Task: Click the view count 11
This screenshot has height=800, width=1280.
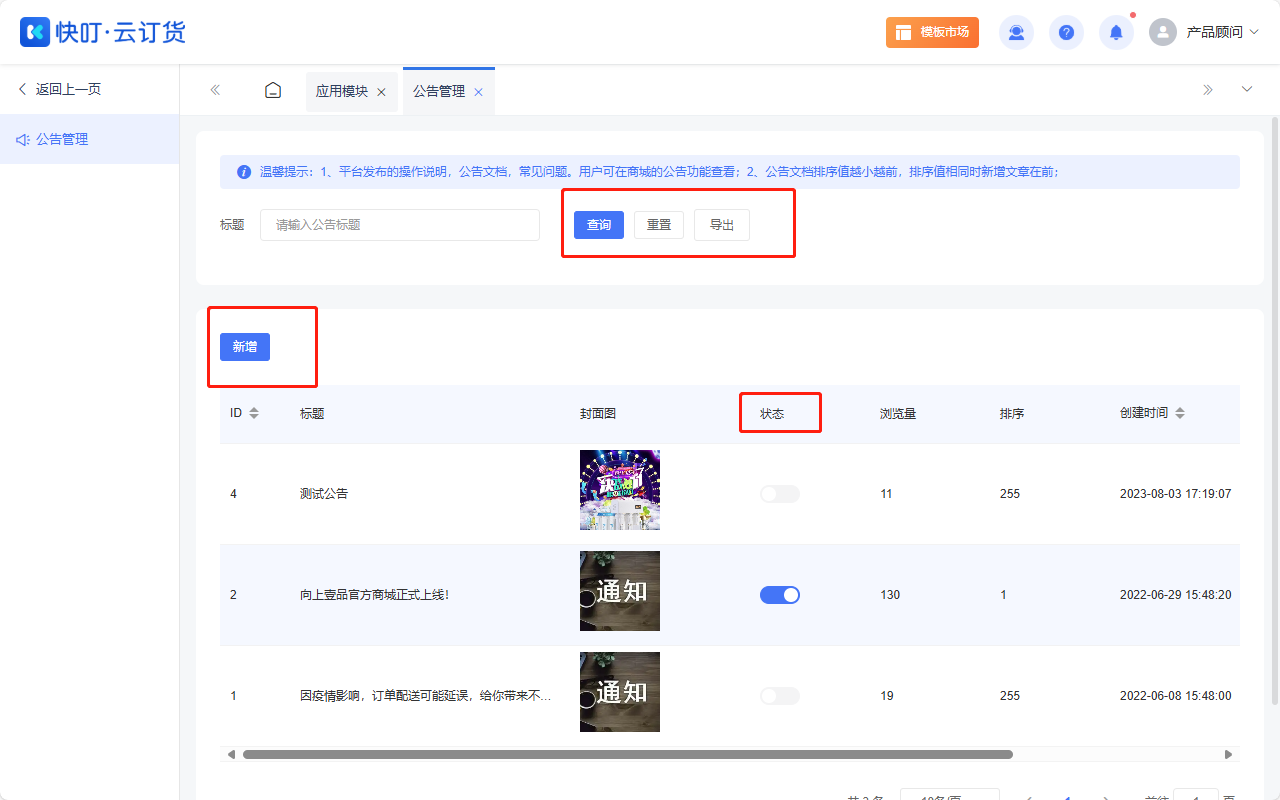Action: click(886, 494)
